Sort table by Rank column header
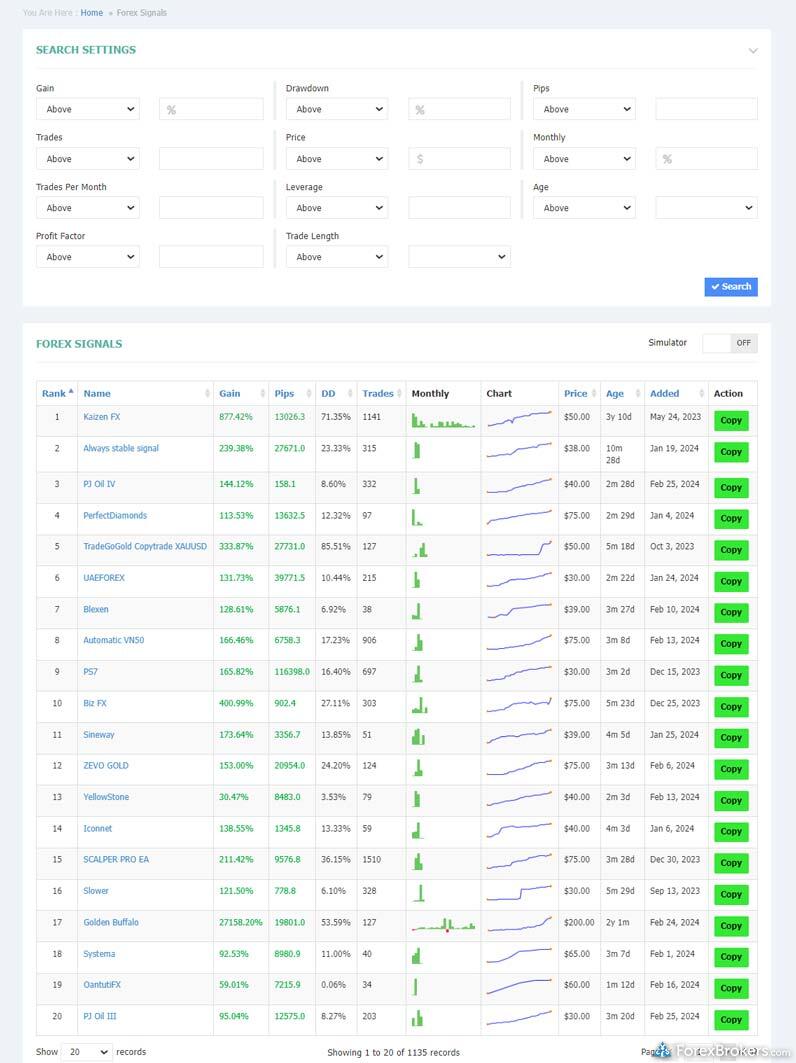 point(55,393)
